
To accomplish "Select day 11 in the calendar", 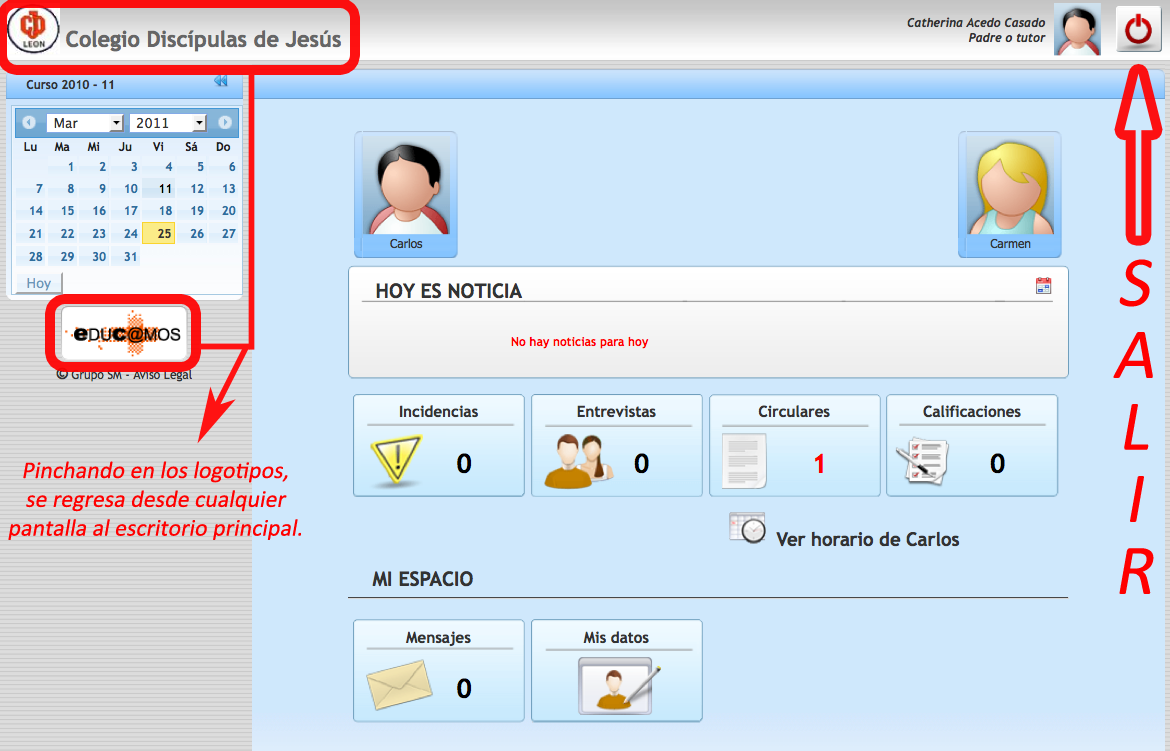I will (158, 189).
